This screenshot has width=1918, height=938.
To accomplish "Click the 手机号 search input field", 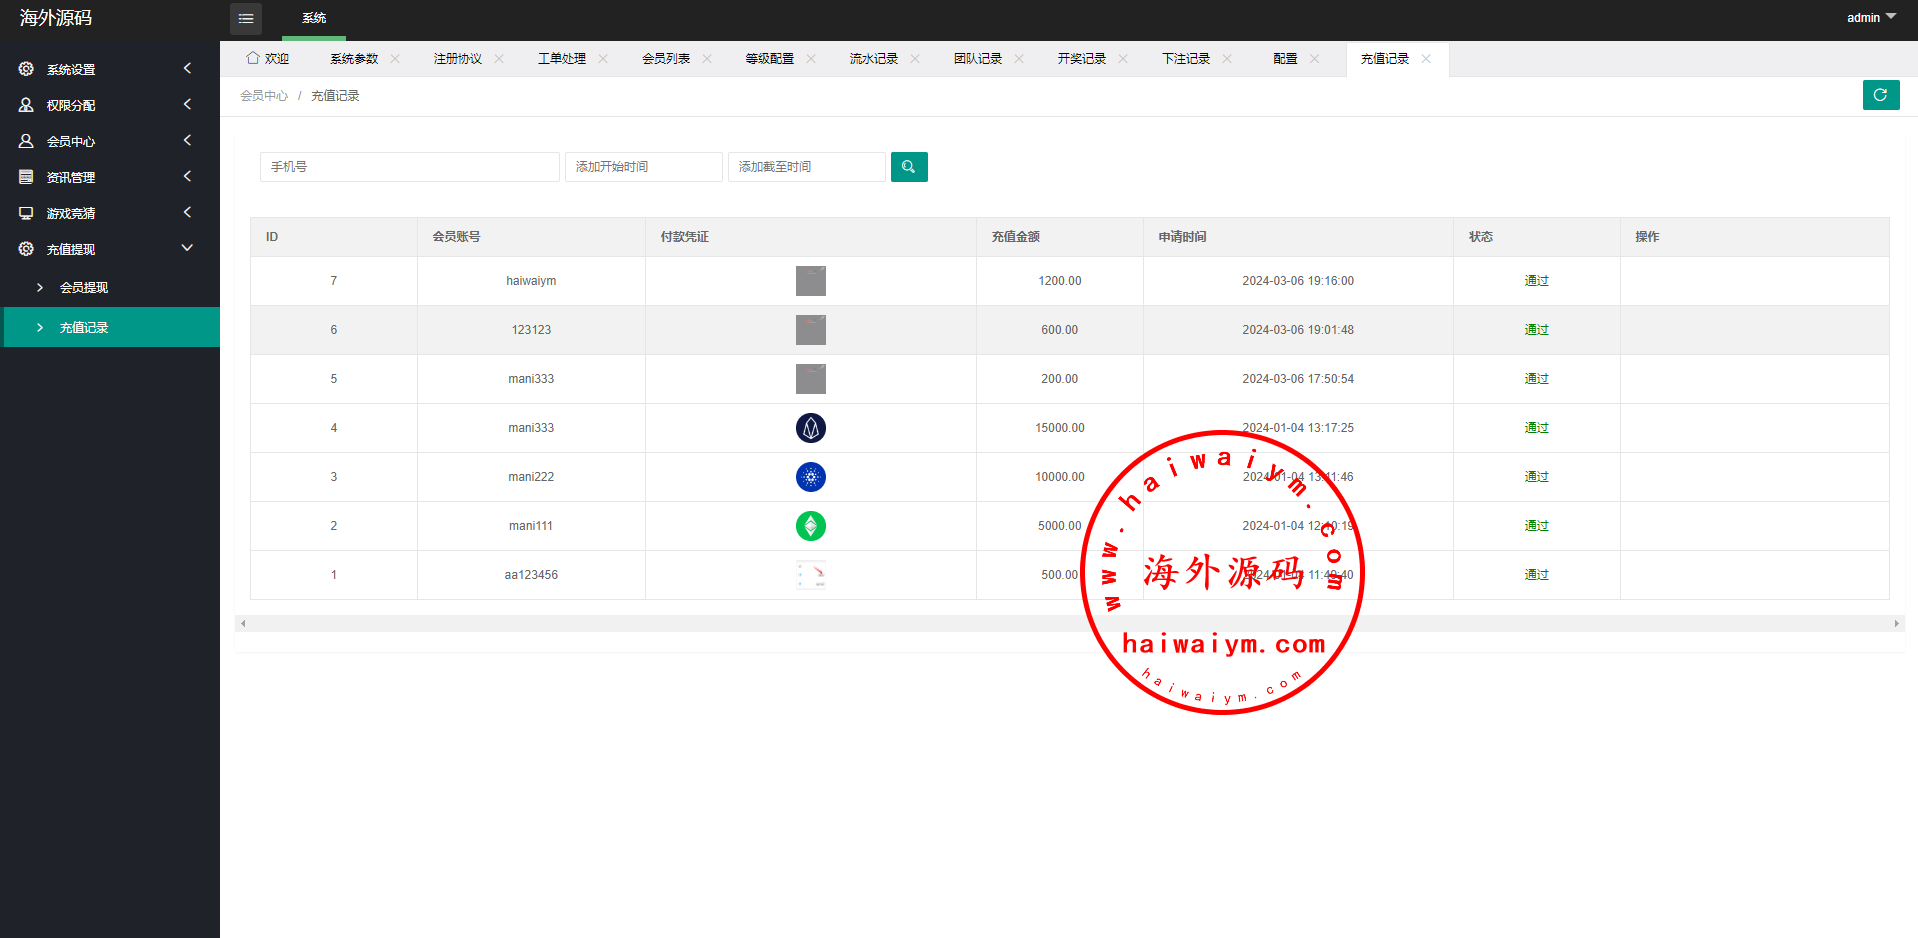I will 409,167.
